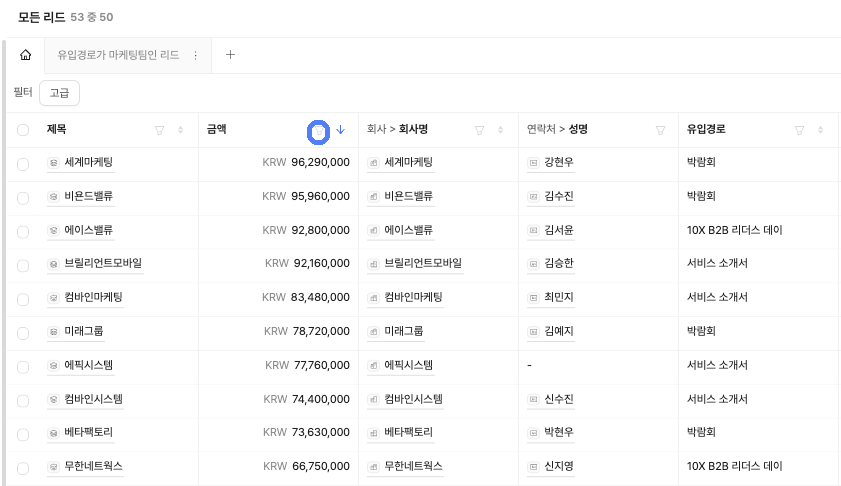Check the 미래그룹 row checkbox
The height and width of the screenshot is (486, 841).
coord(23,333)
